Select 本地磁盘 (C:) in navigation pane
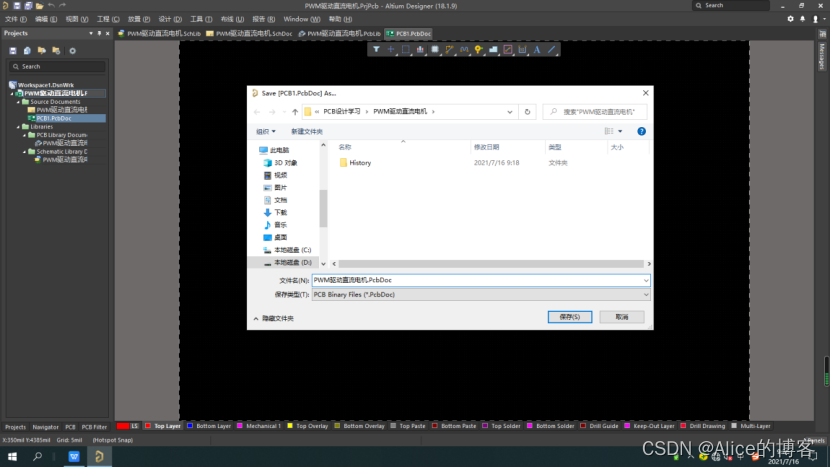Image resolution: width=831 pixels, height=468 pixels. point(287,250)
